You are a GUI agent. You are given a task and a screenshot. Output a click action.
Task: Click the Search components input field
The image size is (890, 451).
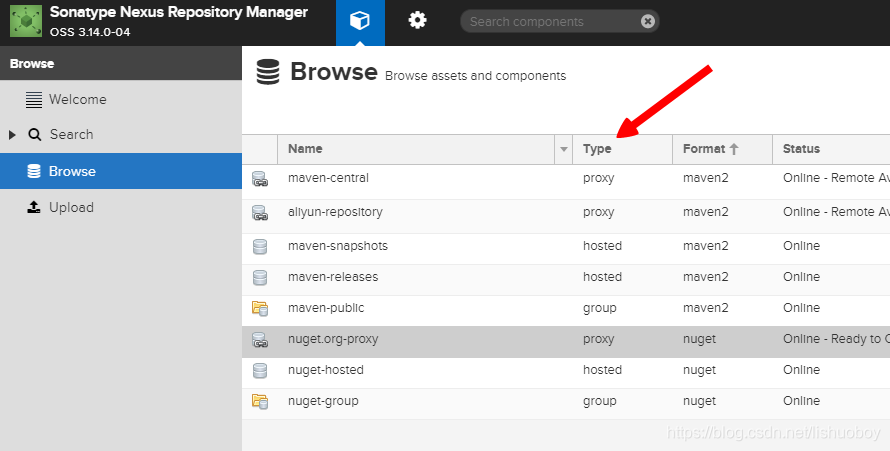[559, 22]
